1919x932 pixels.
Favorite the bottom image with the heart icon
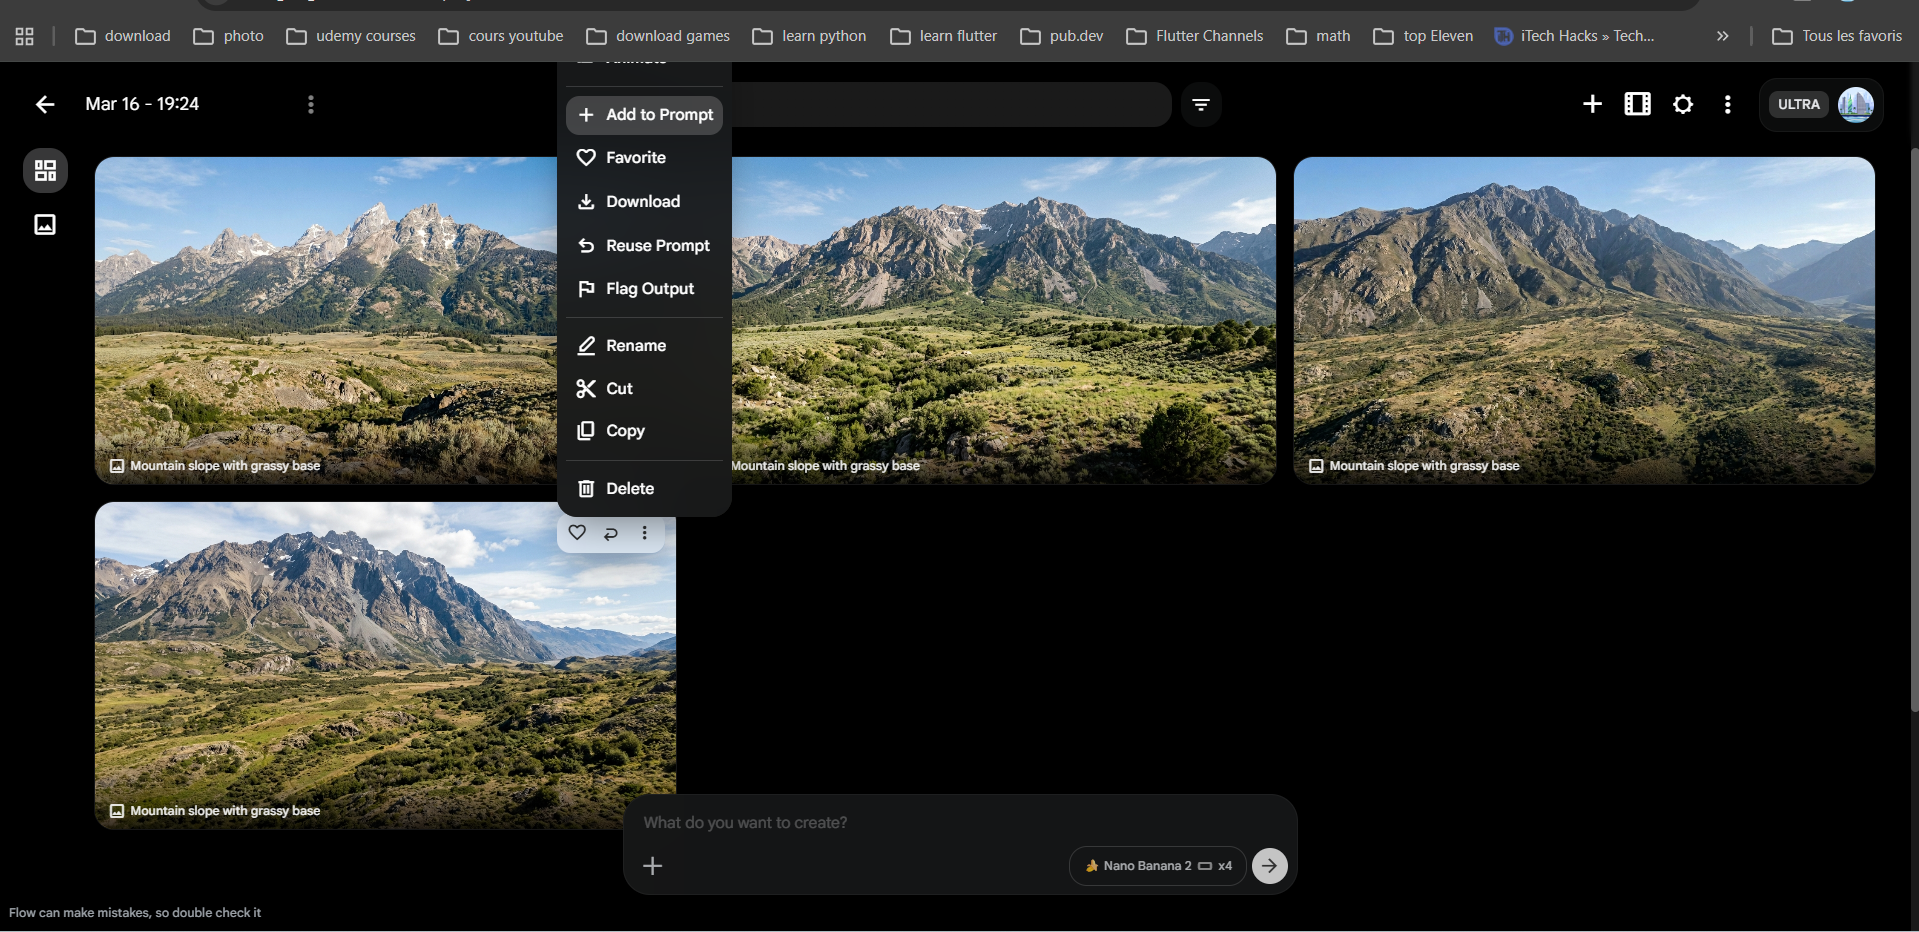(577, 533)
